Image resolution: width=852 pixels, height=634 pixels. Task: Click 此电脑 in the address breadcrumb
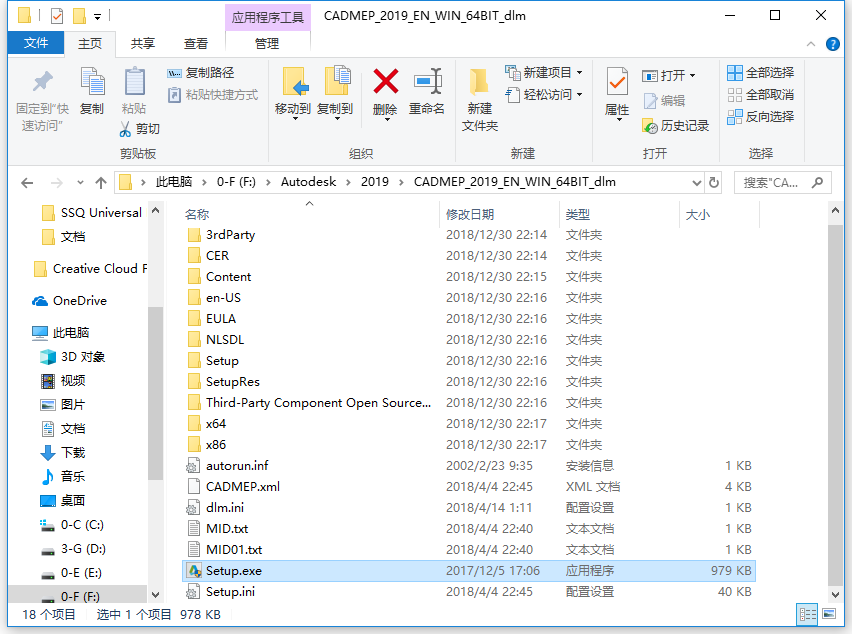[174, 182]
